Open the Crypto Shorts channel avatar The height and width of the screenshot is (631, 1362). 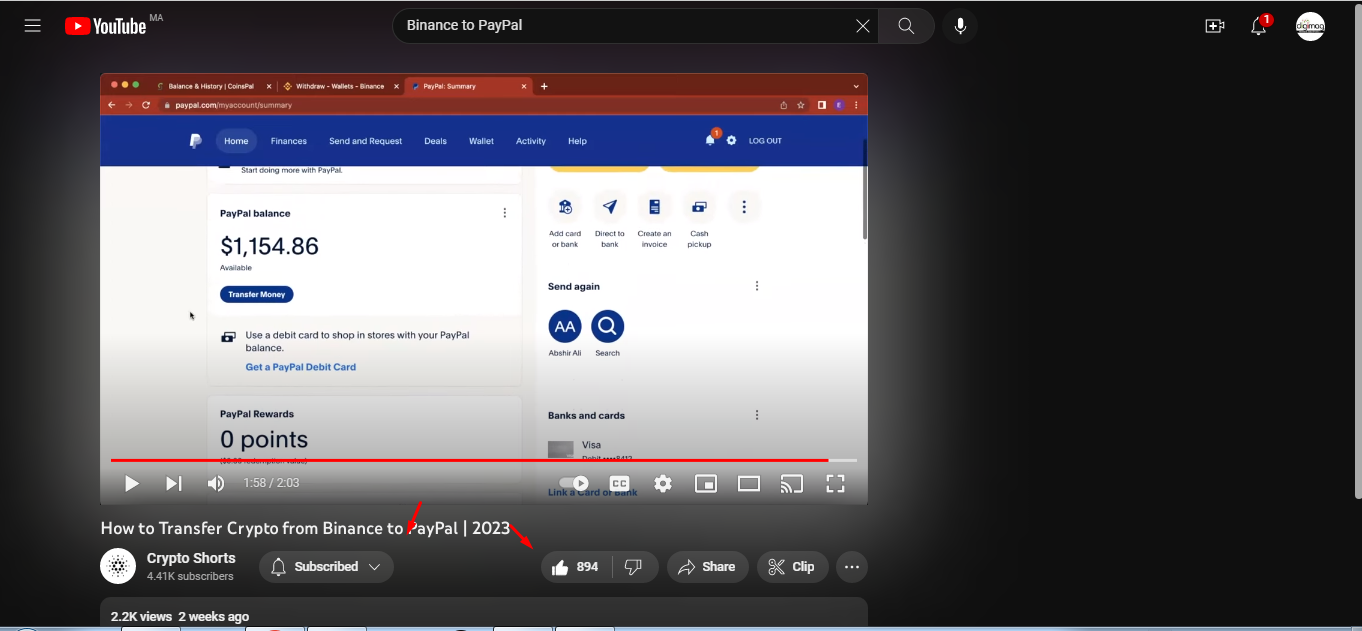point(118,566)
